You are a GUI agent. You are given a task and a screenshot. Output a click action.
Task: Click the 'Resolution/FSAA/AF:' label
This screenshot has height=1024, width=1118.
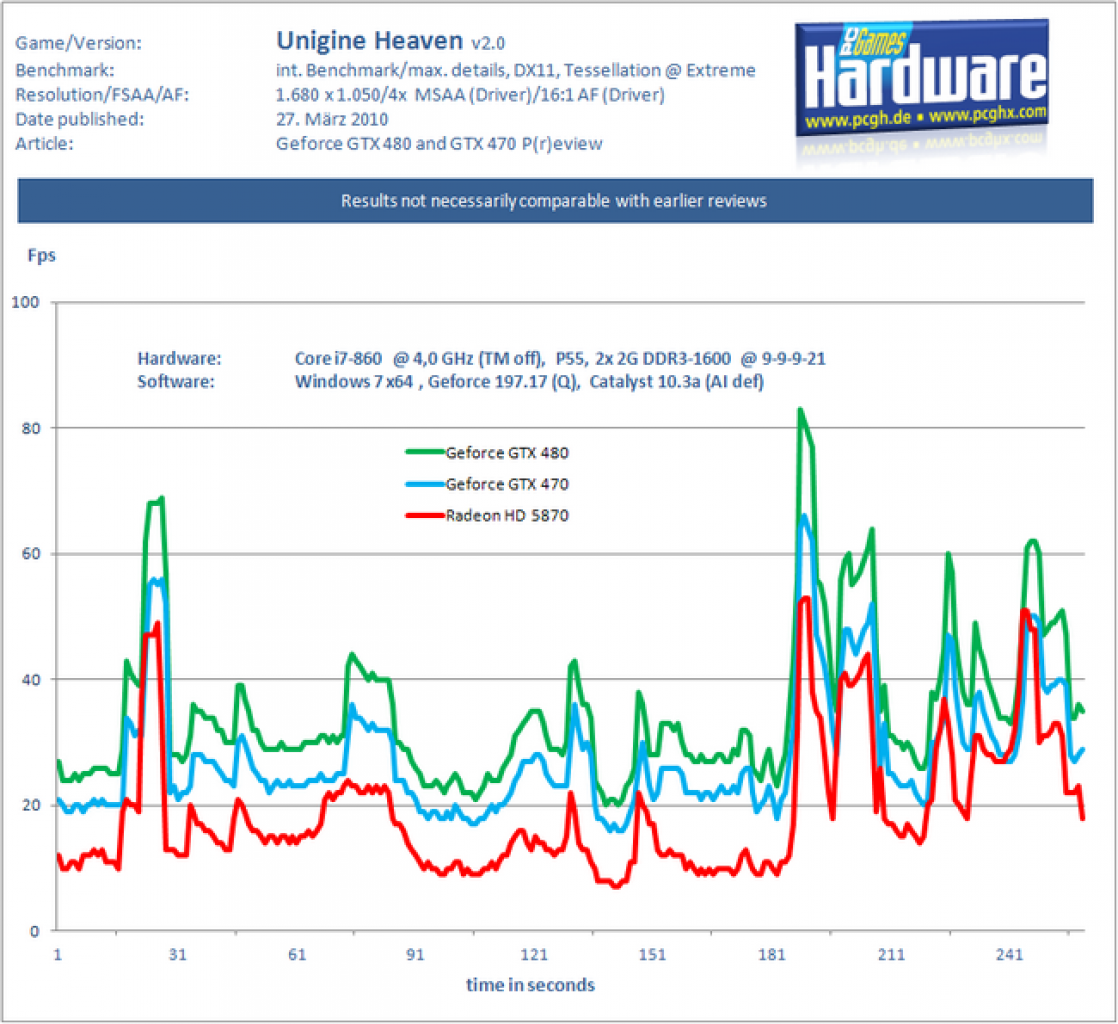(102, 95)
